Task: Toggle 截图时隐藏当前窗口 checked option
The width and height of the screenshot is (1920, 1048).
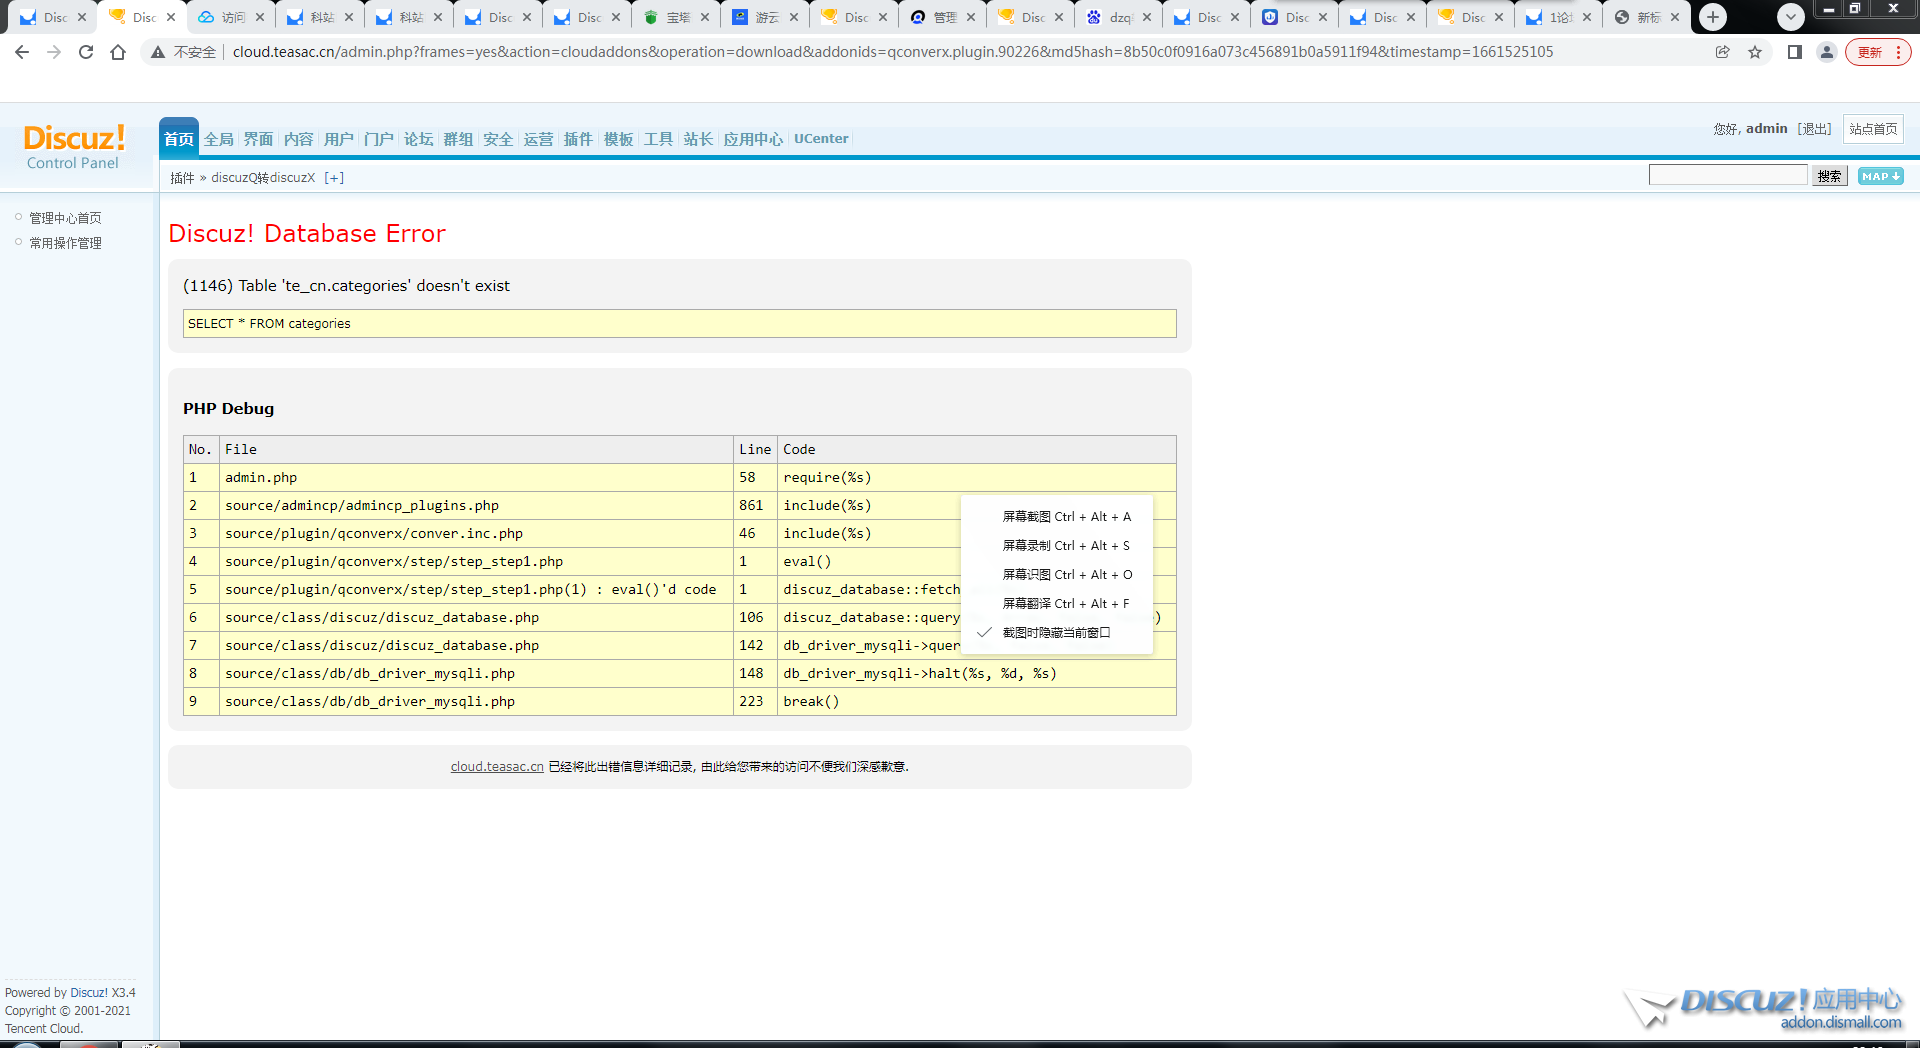Action: point(1057,633)
